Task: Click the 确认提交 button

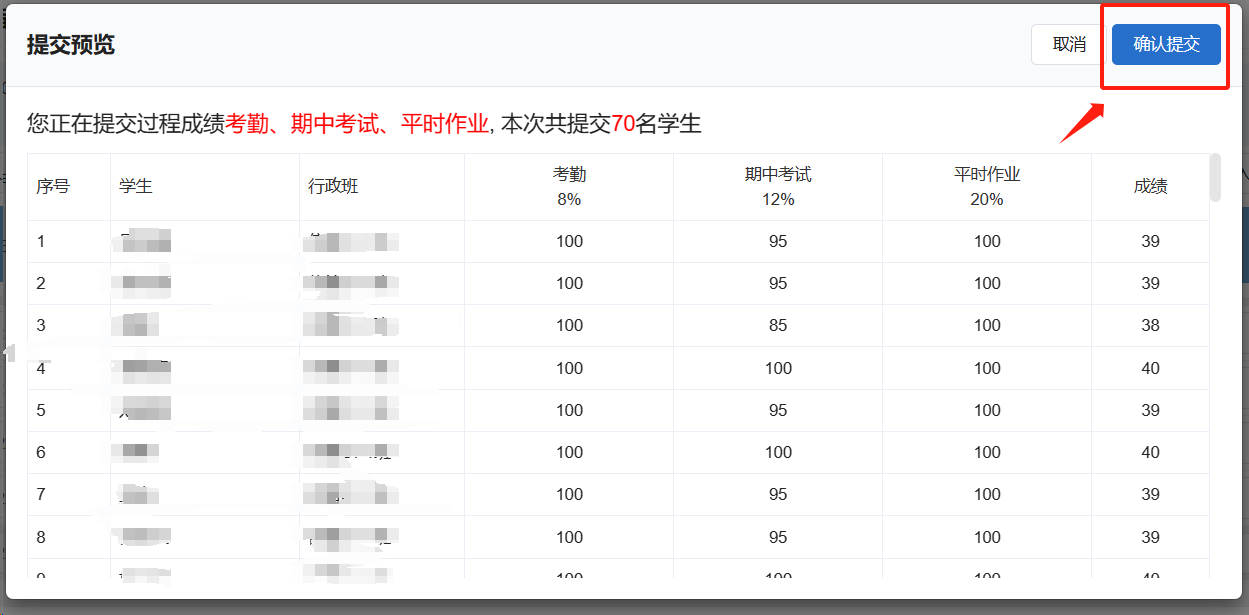Action: click(1166, 44)
